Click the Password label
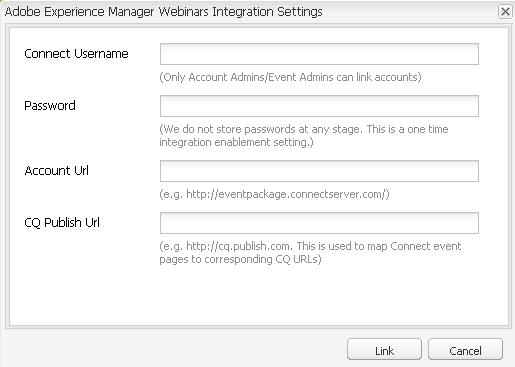This screenshot has height=367, width=515. [50, 106]
